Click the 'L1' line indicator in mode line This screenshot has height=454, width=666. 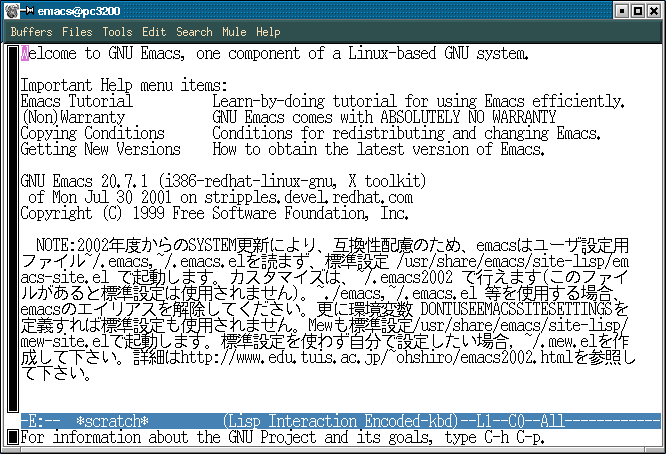pyautogui.click(x=484, y=421)
